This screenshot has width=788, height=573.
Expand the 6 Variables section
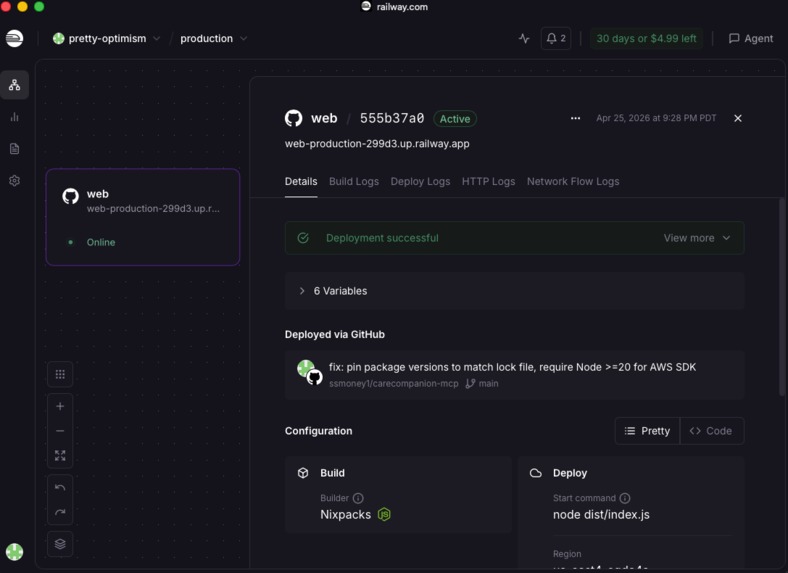(514, 291)
